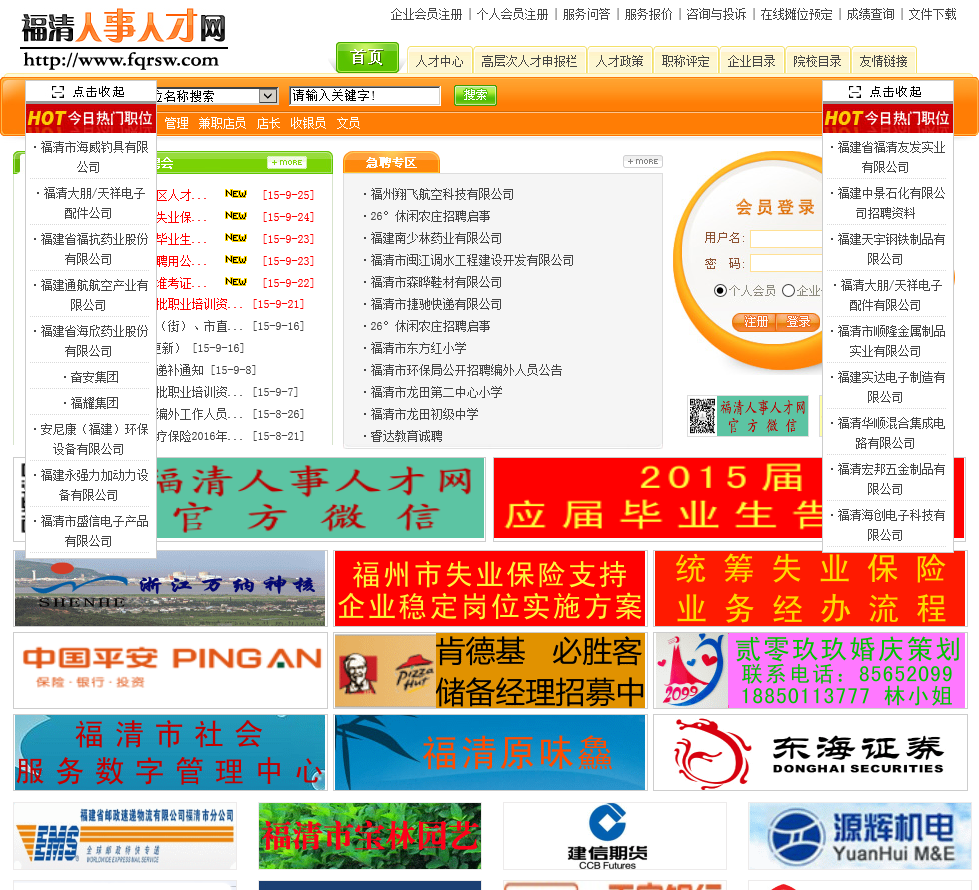This screenshot has width=979, height=890.
Task: Click the 急聘专区 +MORE button
Action: coord(642,162)
